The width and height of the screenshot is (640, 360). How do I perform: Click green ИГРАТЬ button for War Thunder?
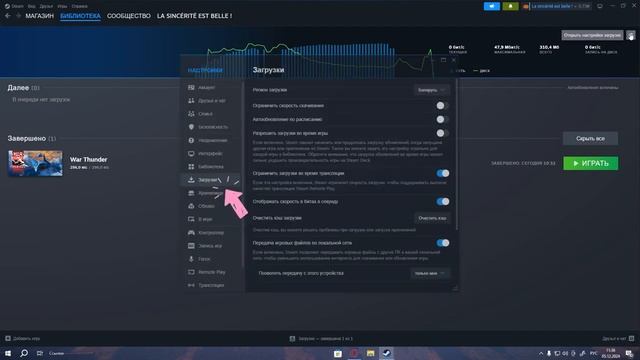591,163
